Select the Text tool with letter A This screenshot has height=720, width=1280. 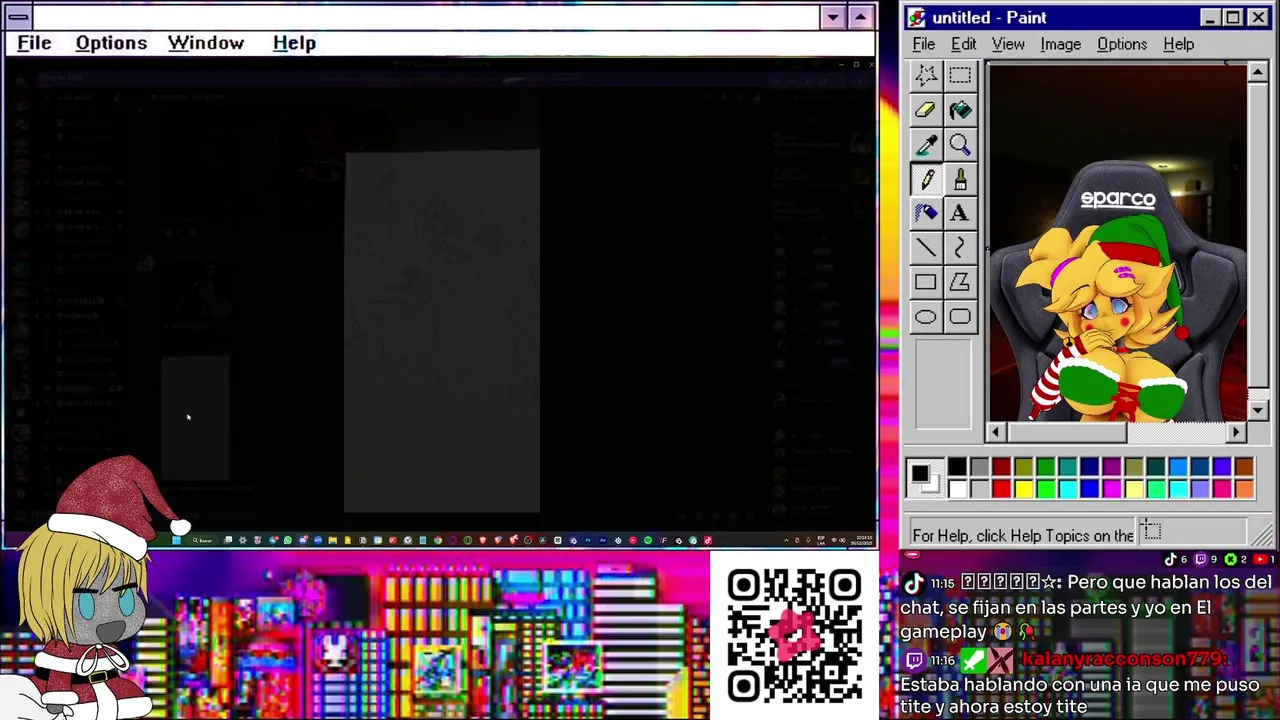click(960, 213)
